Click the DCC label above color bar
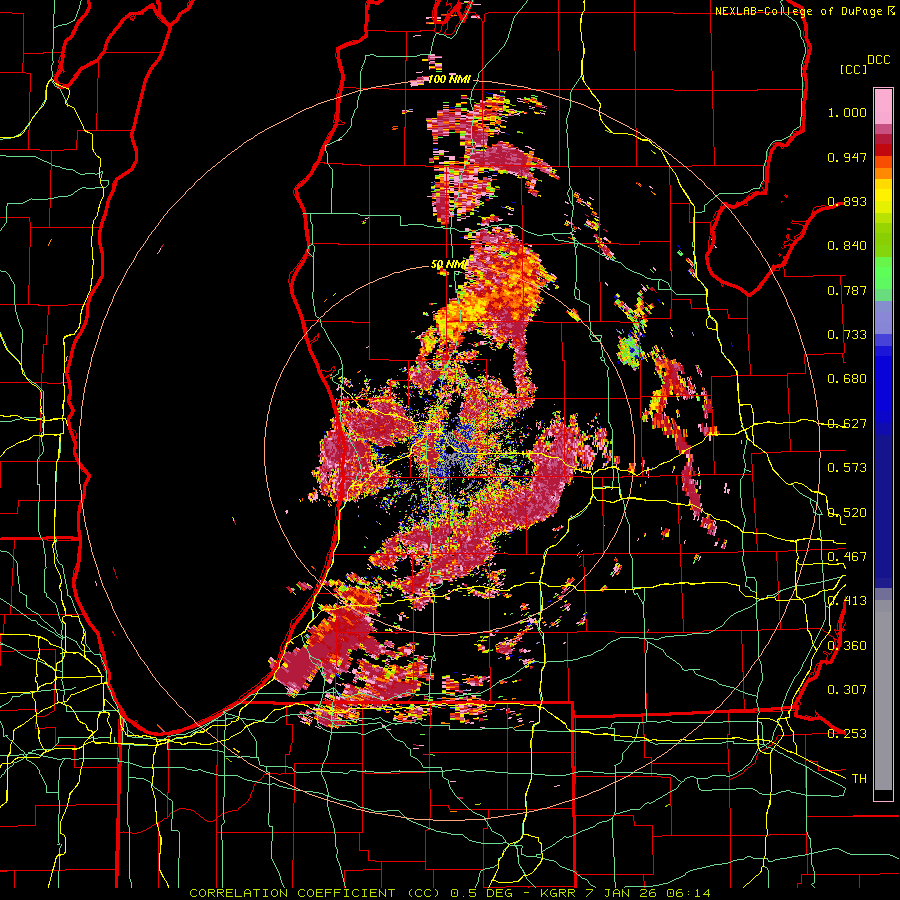Screen dimensions: 900x900 878,60
